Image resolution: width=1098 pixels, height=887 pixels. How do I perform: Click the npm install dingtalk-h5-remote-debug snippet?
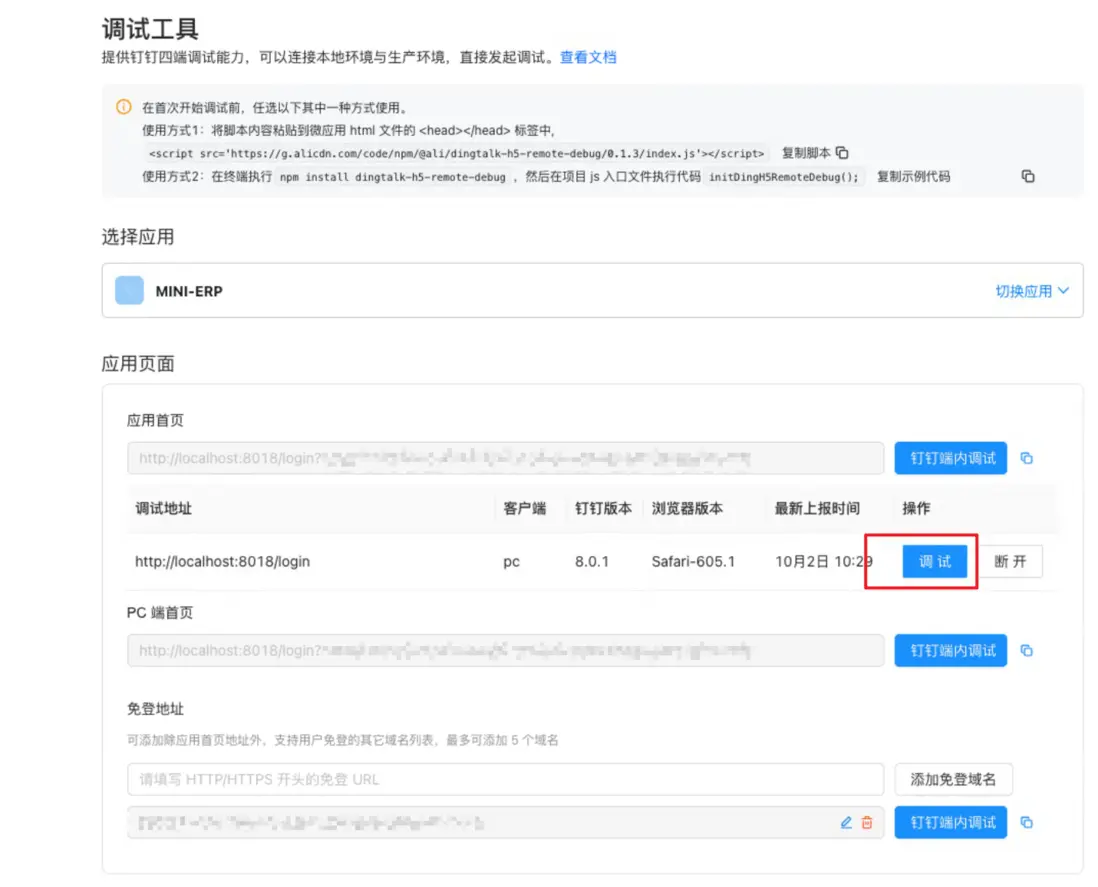[x=393, y=177]
